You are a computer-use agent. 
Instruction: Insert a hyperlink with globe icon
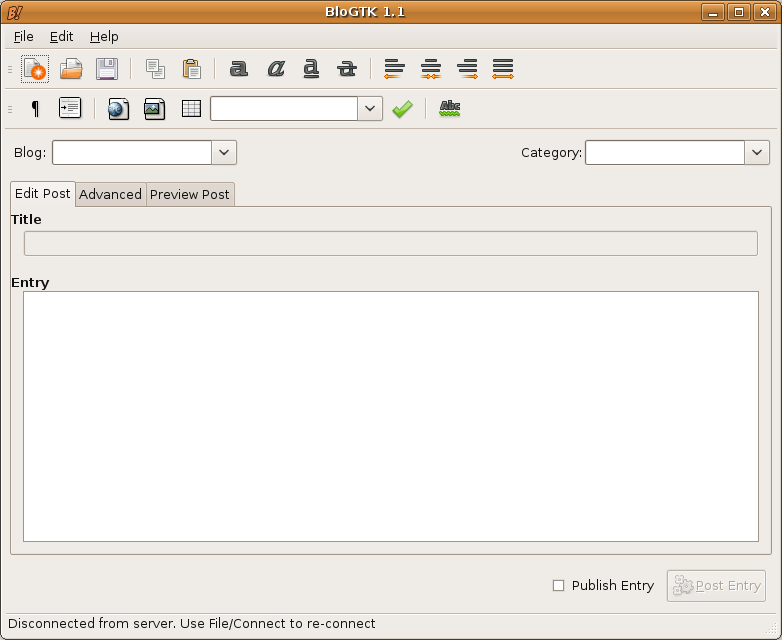[119, 109]
